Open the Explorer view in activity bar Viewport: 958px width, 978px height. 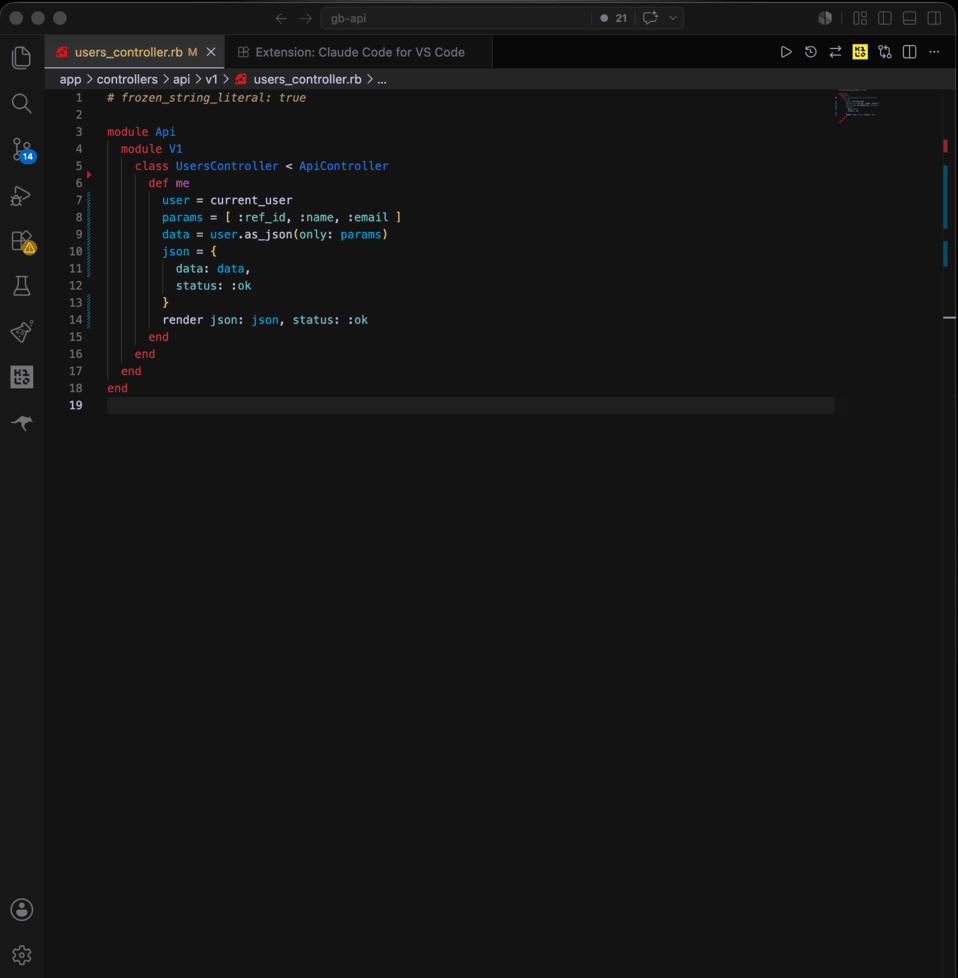[22, 57]
